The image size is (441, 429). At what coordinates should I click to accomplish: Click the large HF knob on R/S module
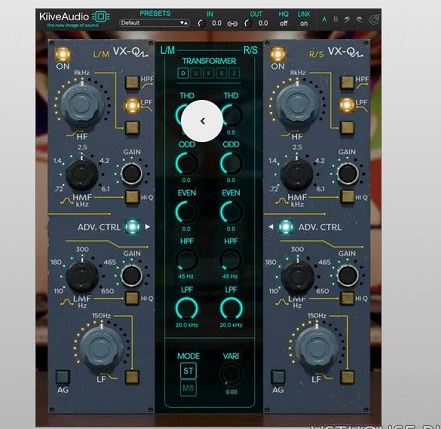tap(297, 103)
